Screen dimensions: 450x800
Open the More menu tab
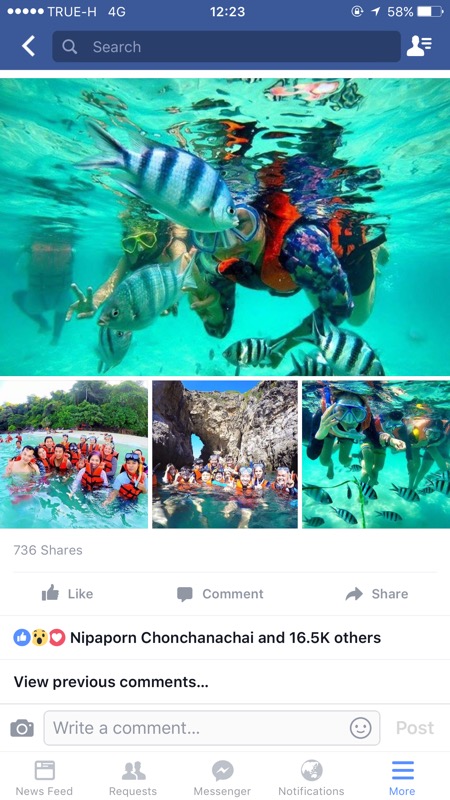coord(402,778)
